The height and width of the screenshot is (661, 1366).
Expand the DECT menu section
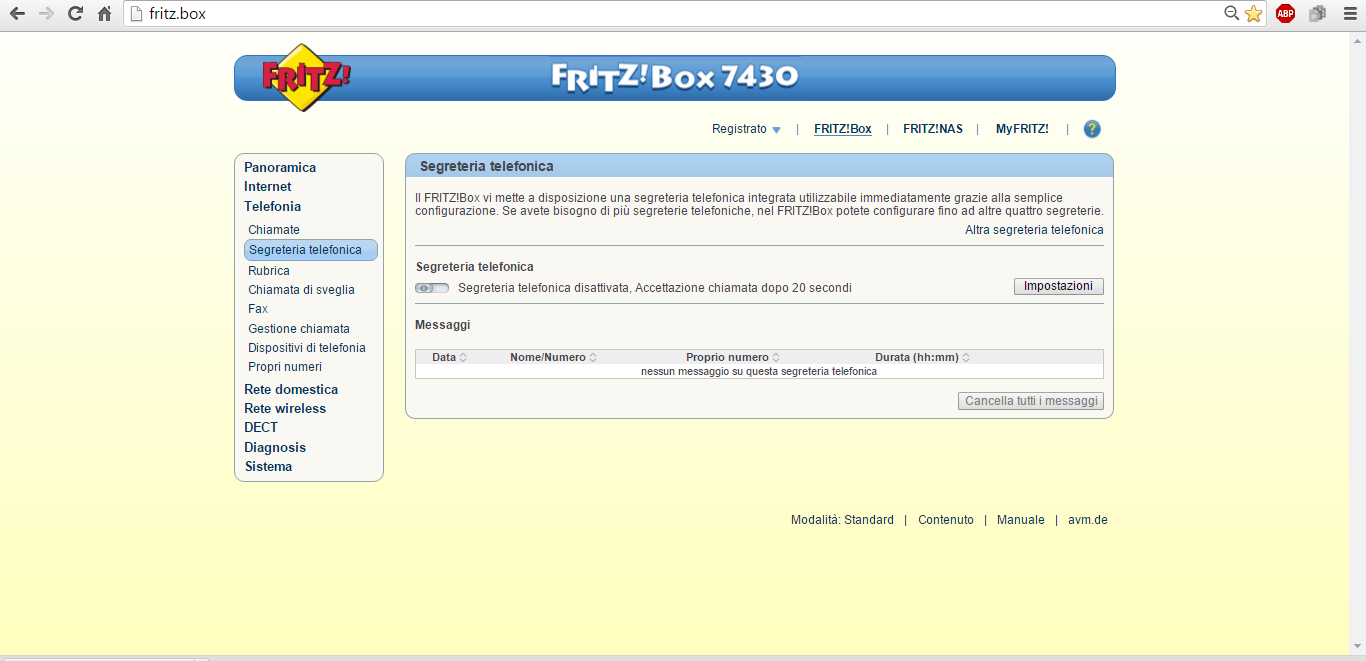point(261,427)
